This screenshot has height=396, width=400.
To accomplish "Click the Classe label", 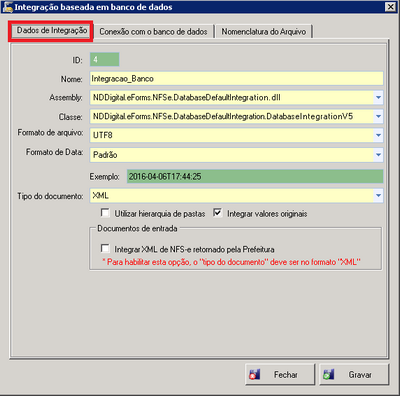I will pyautogui.click(x=70, y=117).
